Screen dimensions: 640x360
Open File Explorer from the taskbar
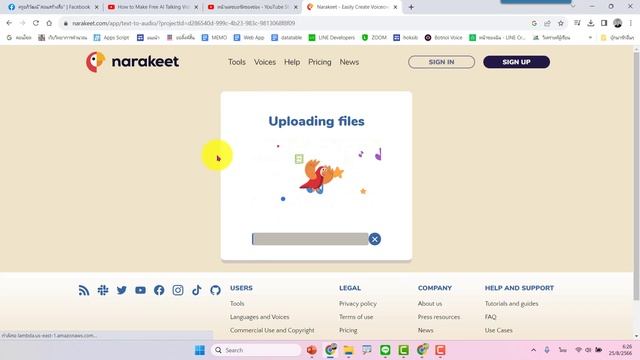(x=349, y=350)
